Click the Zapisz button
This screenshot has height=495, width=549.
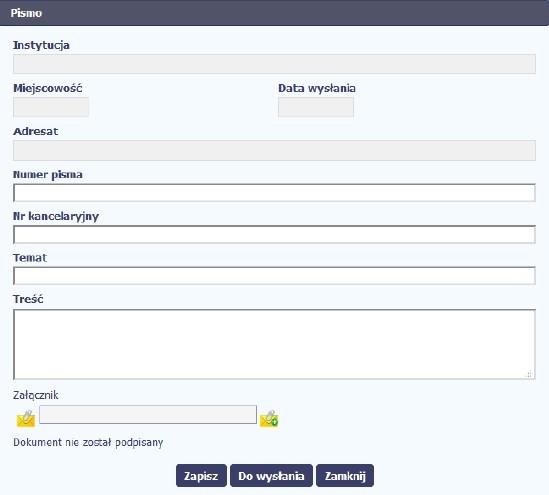[x=201, y=476]
